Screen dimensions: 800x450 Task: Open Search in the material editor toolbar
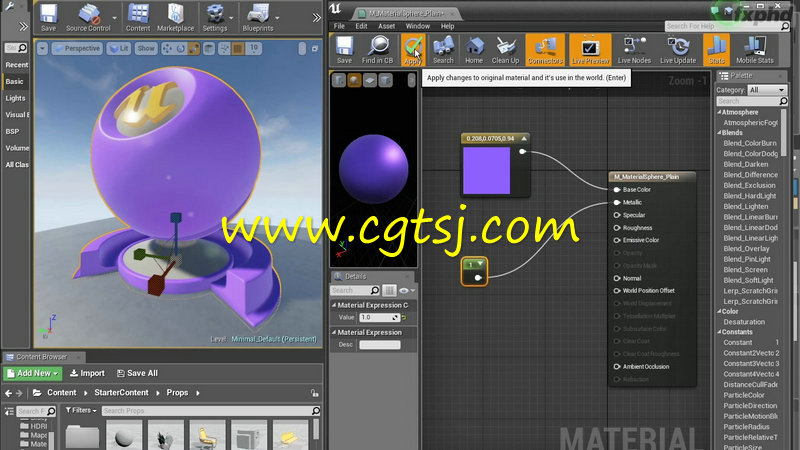tap(443, 49)
